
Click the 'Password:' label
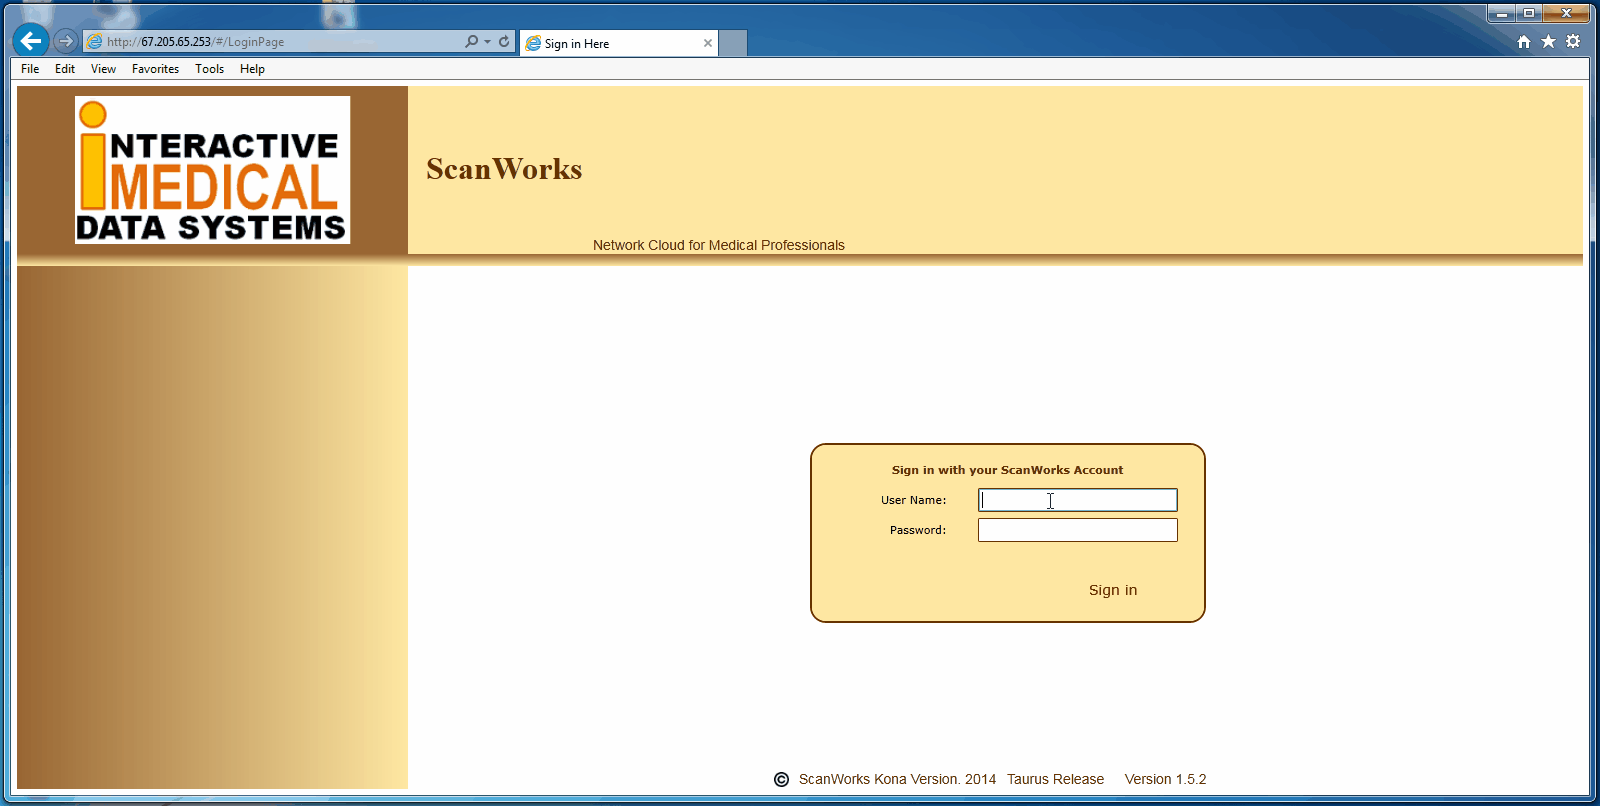coord(918,530)
